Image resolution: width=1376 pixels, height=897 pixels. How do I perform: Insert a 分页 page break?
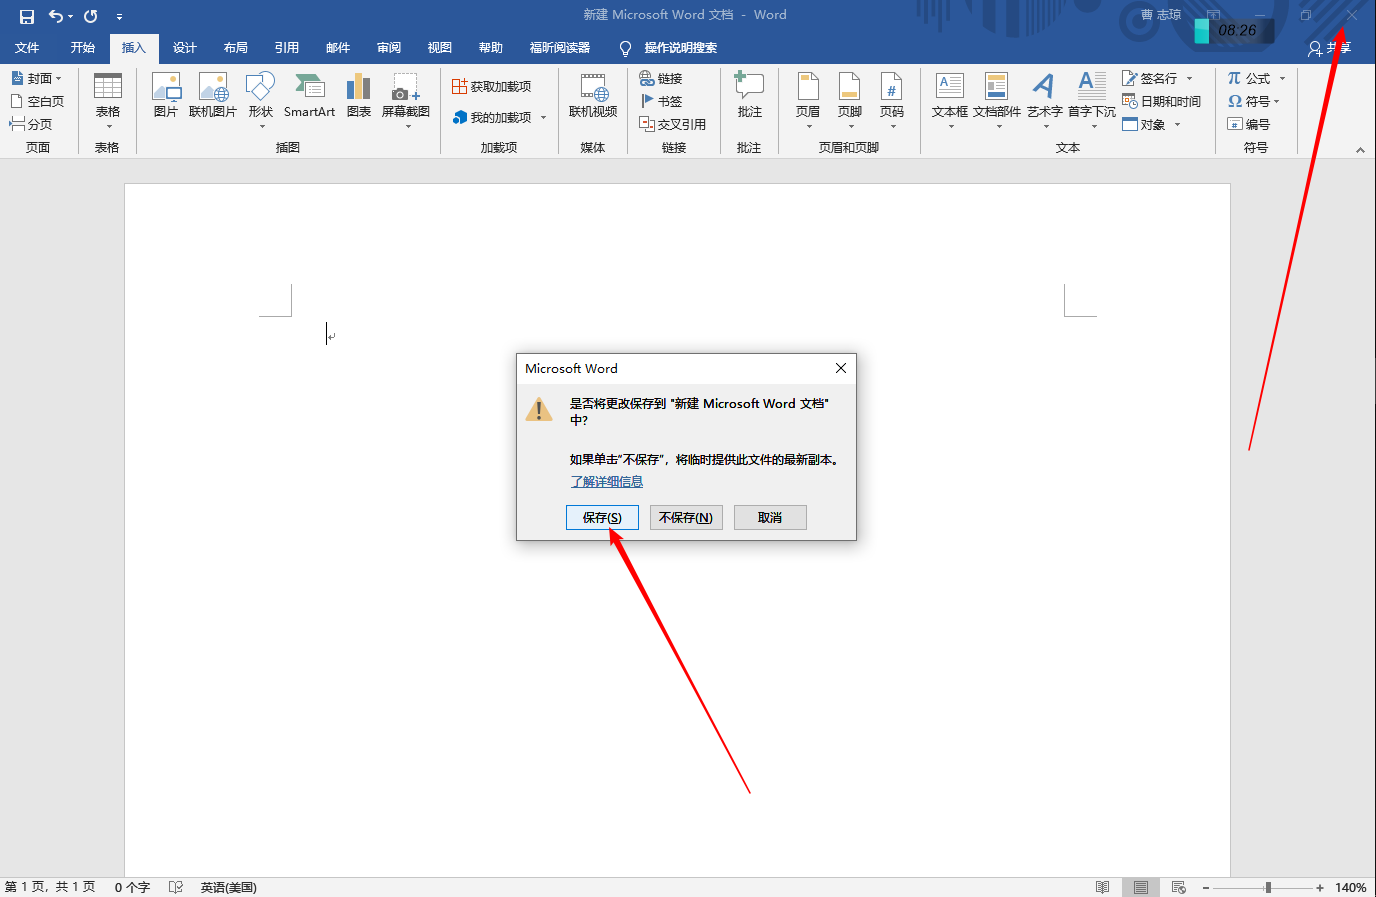point(31,124)
